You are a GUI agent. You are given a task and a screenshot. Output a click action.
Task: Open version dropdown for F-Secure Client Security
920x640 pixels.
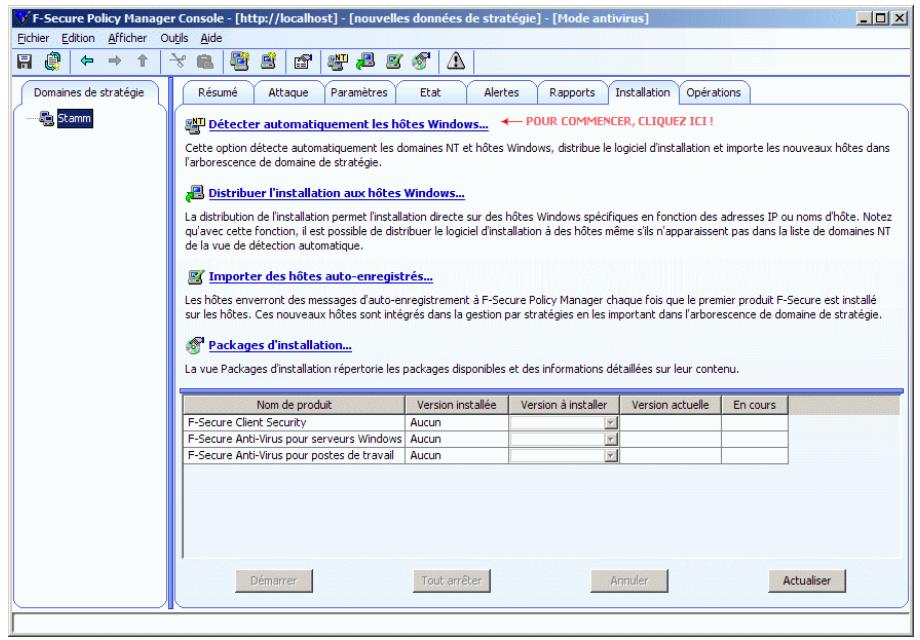[x=611, y=422]
